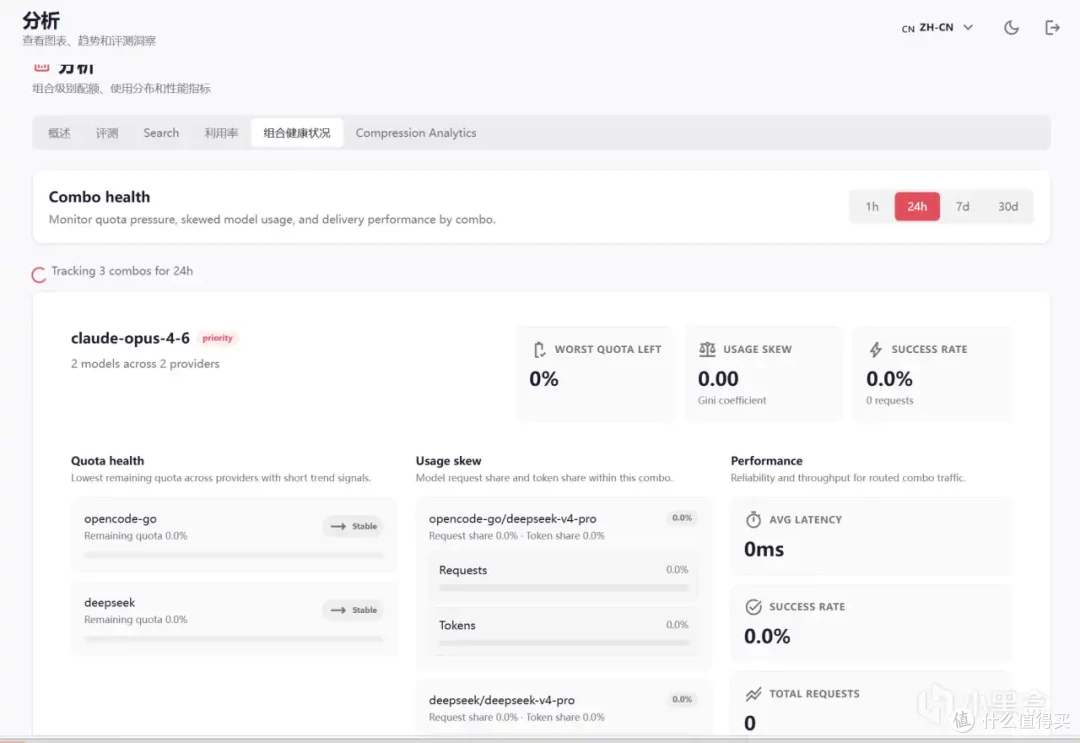1080x743 pixels.
Task: Select the 7d time range
Action: tap(962, 207)
